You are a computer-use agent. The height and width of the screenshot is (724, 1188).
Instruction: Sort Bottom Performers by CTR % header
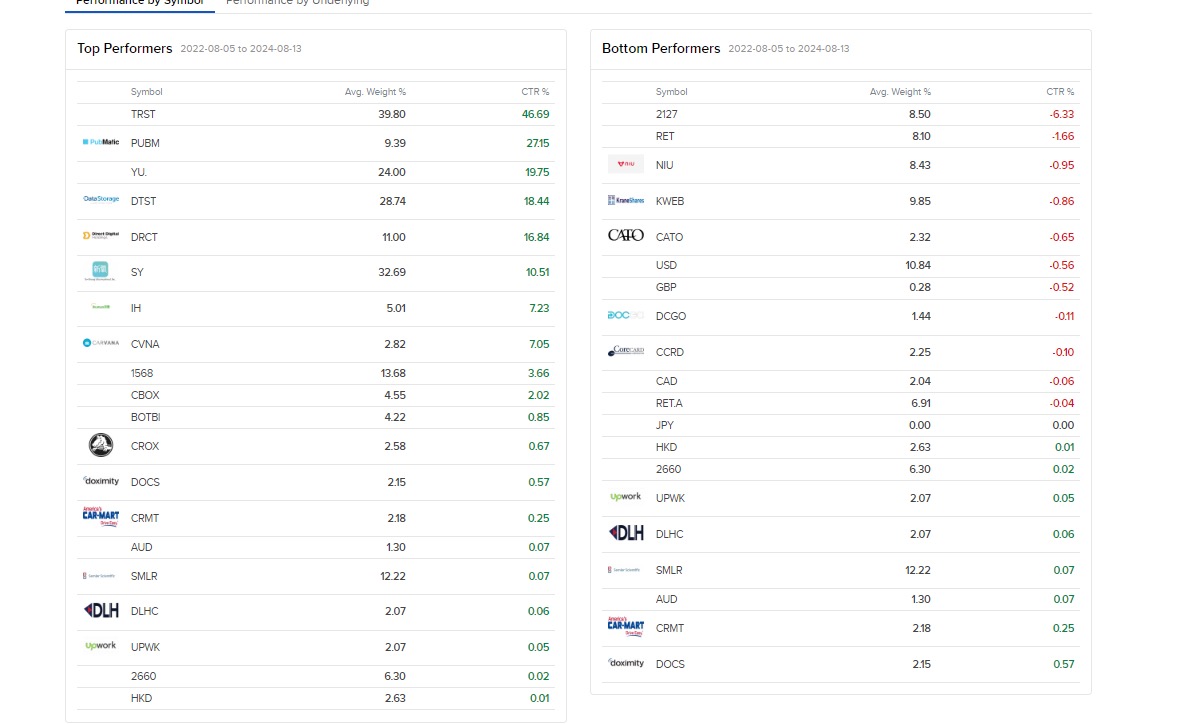pyautogui.click(x=1060, y=91)
